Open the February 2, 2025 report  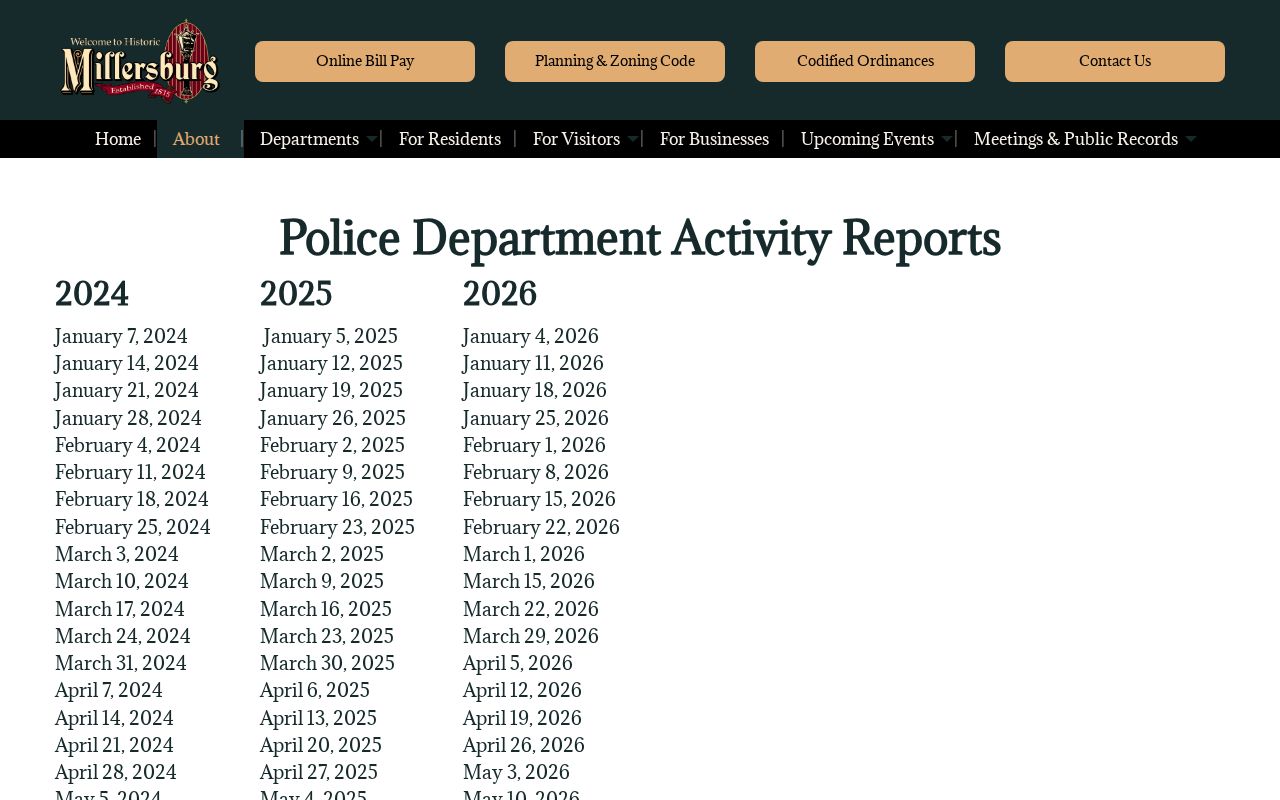[332, 445]
